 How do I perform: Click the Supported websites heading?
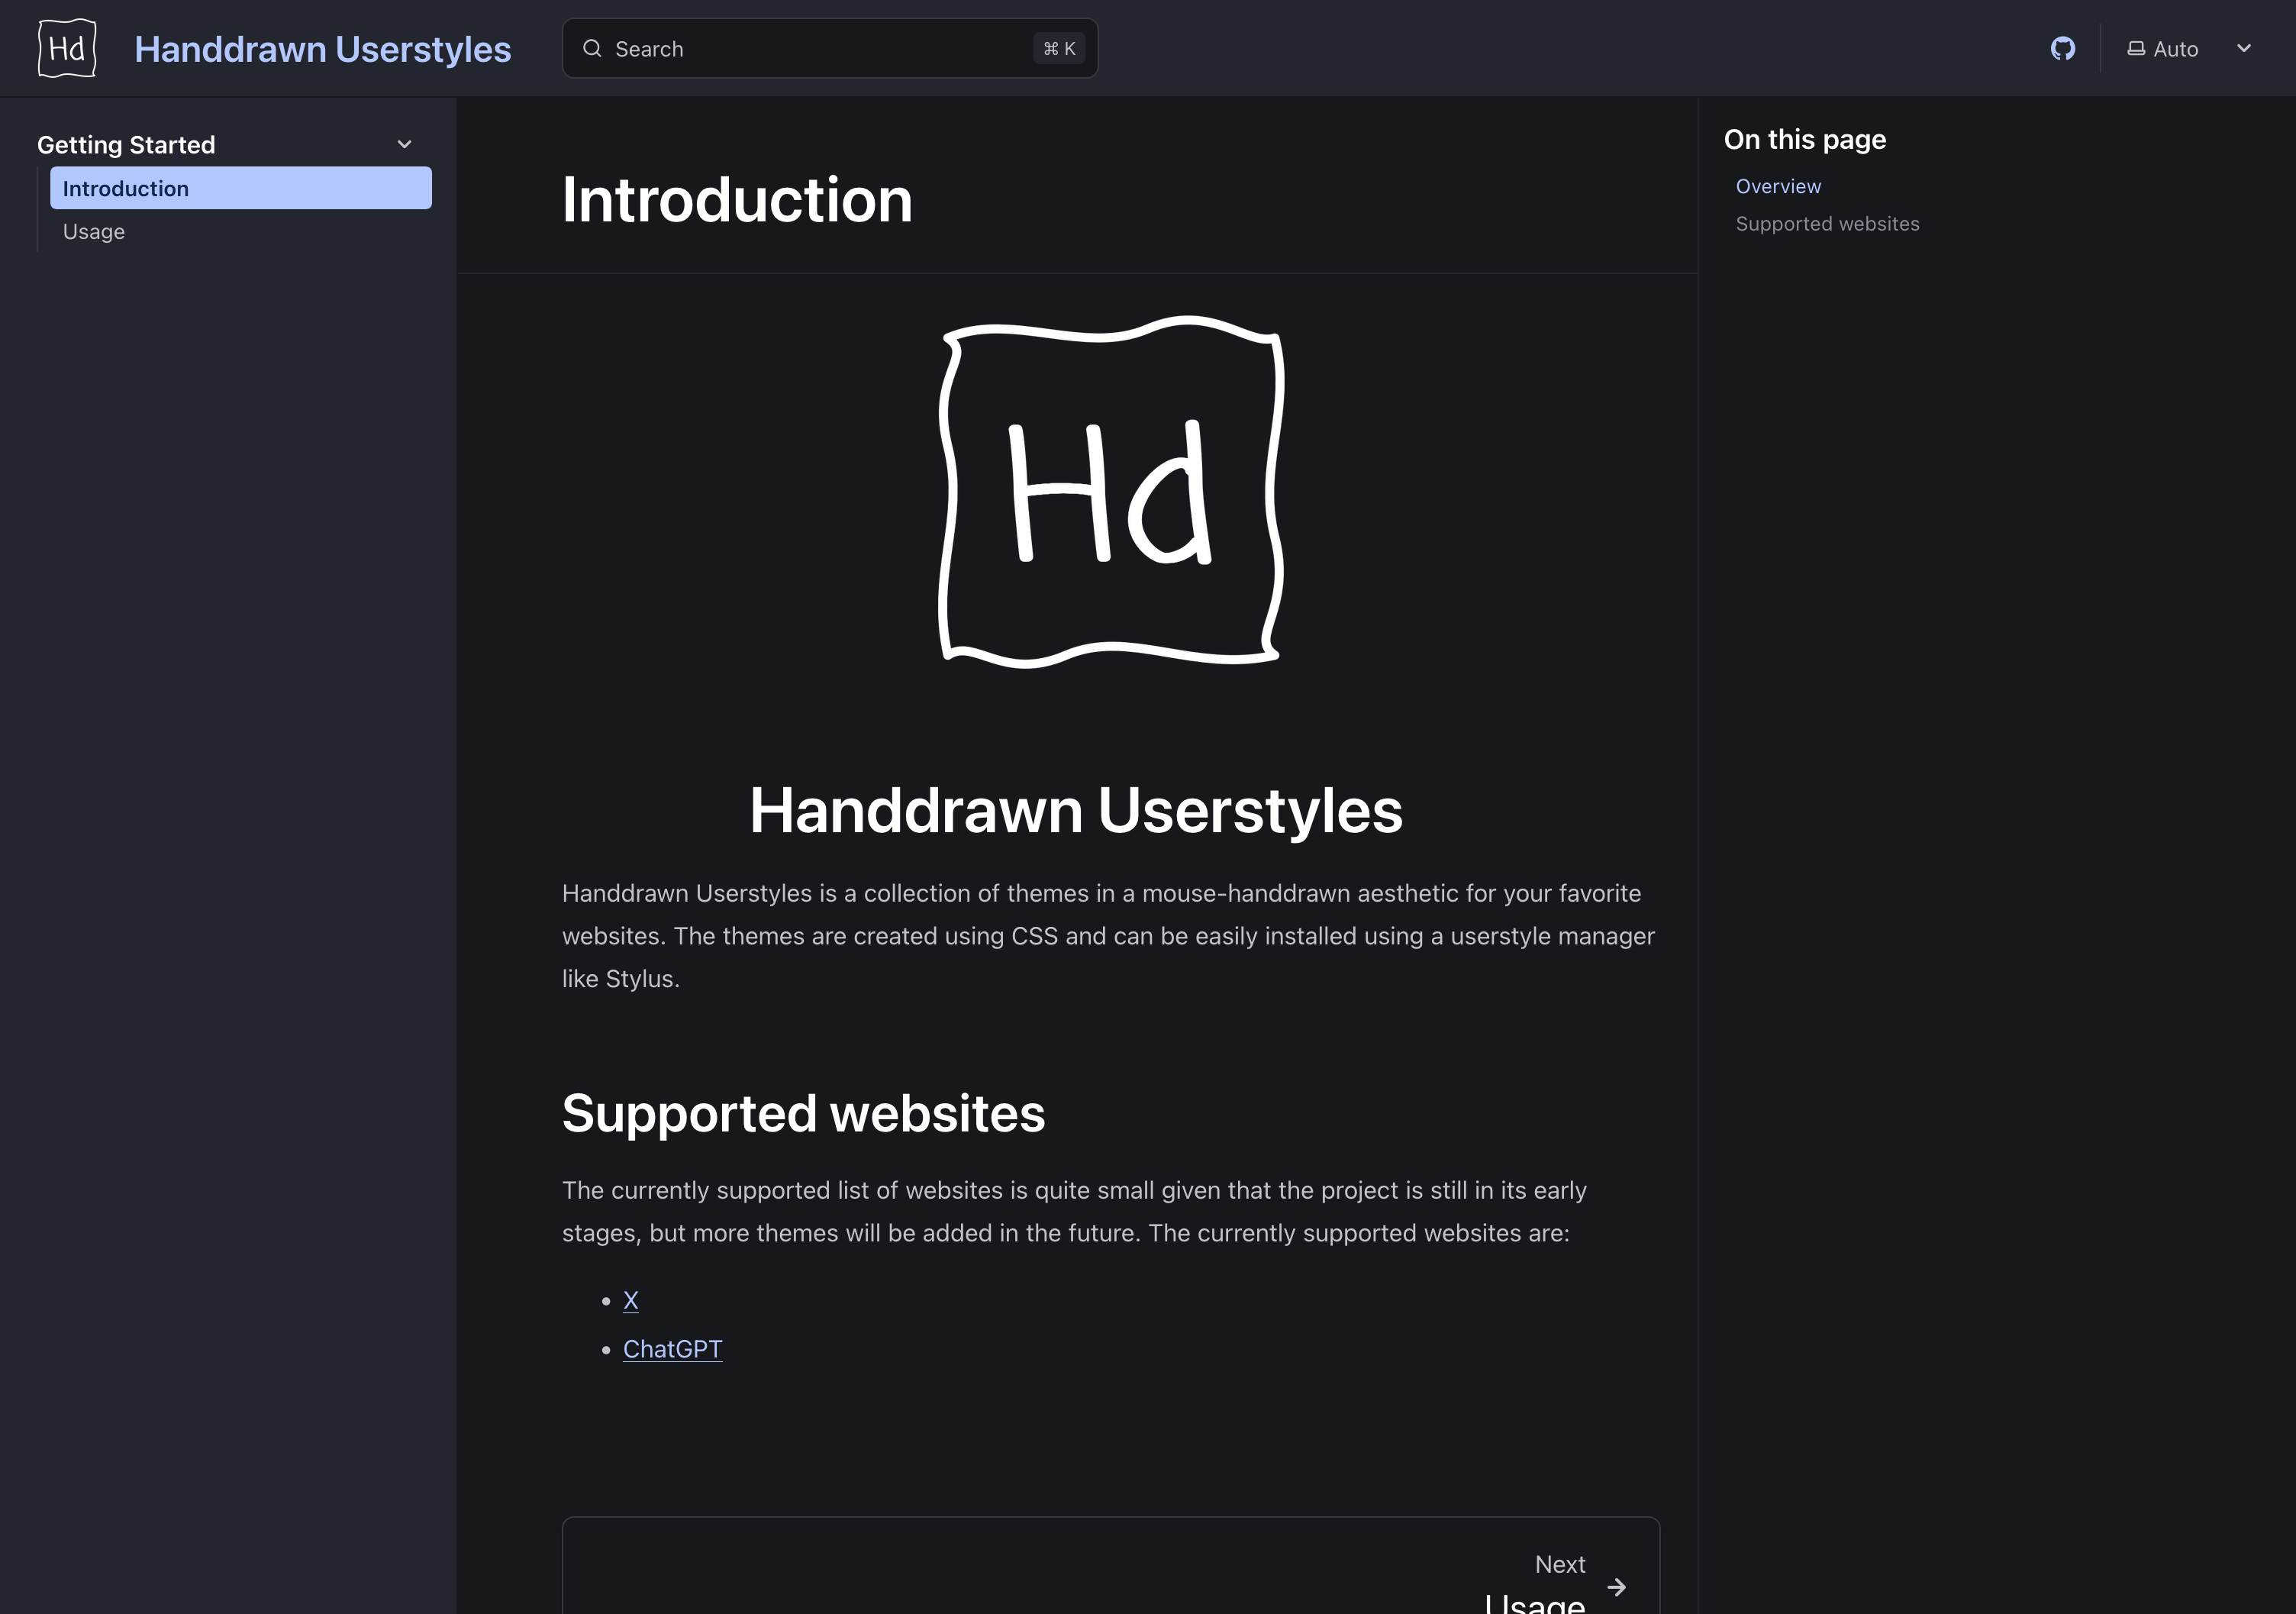pos(803,1113)
